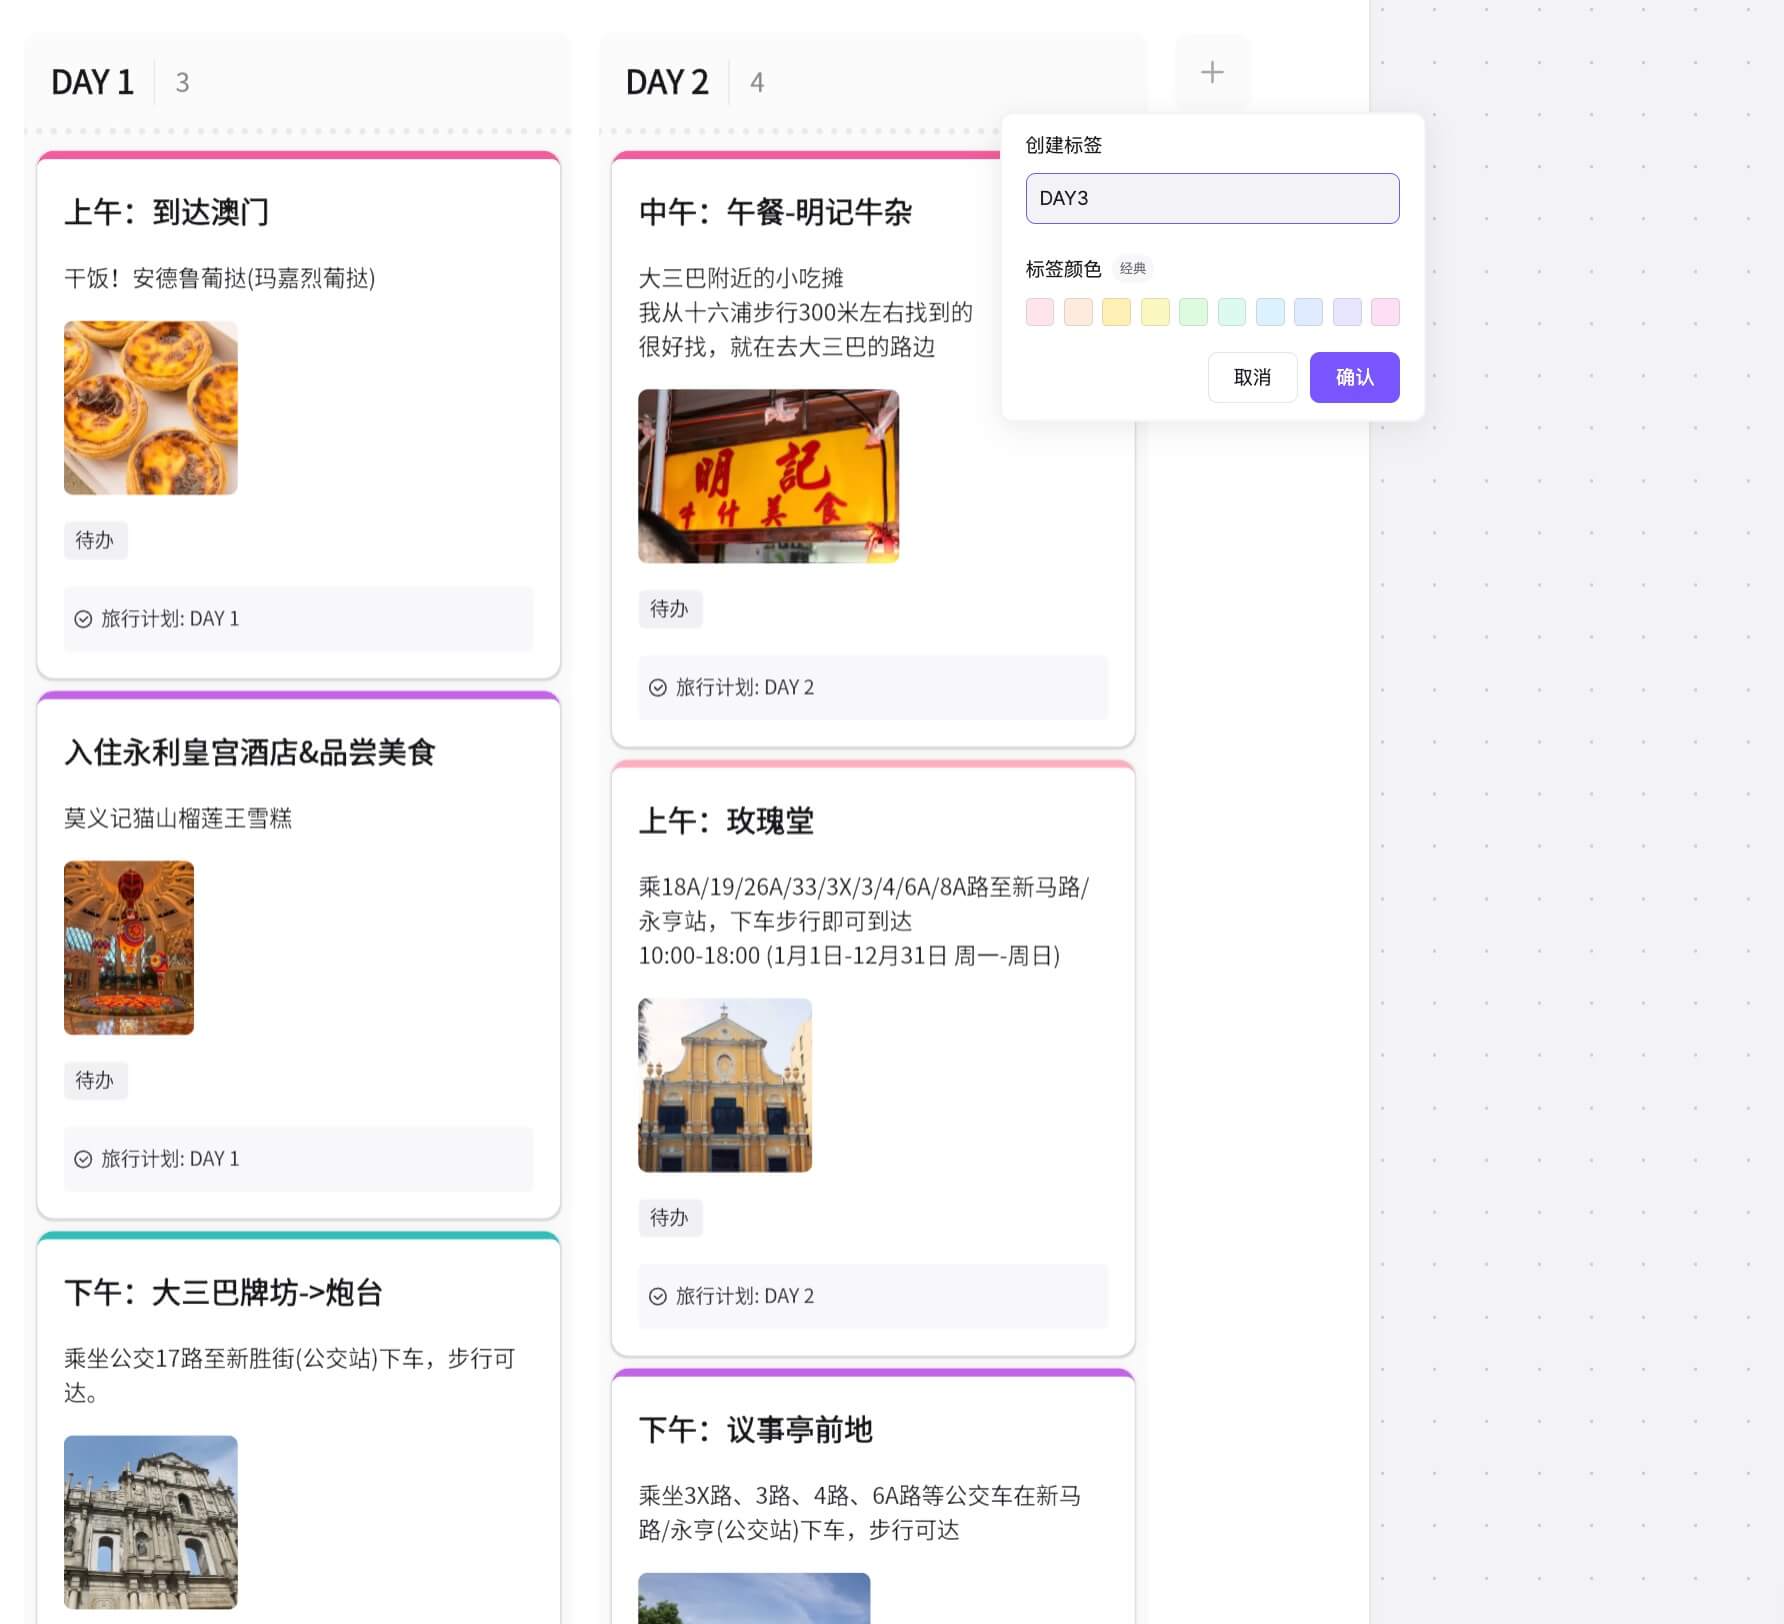
Task: Click the plus icon to add column
Action: click(x=1212, y=72)
